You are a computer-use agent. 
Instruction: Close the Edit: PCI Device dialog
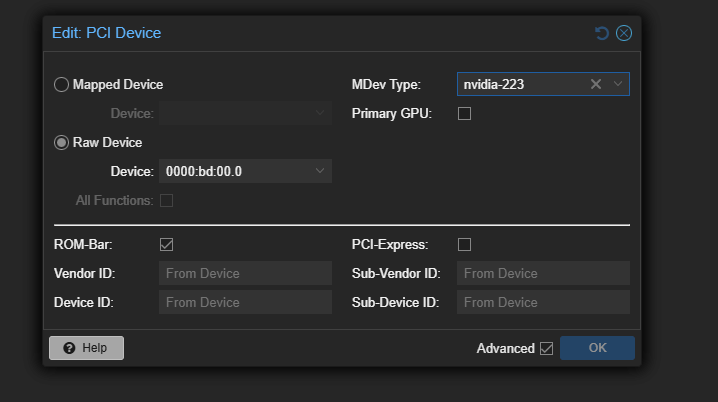[x=623, y=33]
